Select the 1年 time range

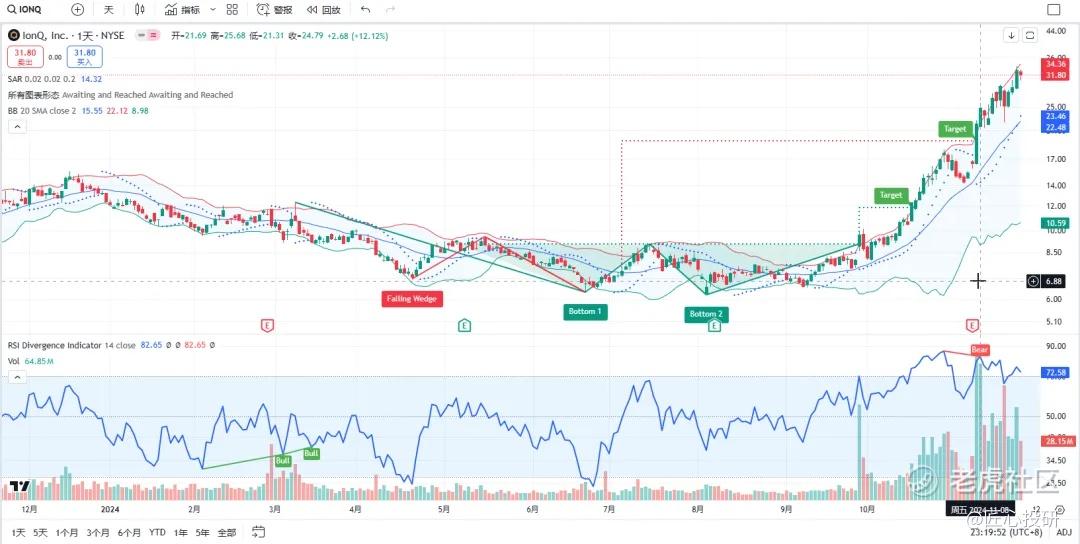pos(181,532)
